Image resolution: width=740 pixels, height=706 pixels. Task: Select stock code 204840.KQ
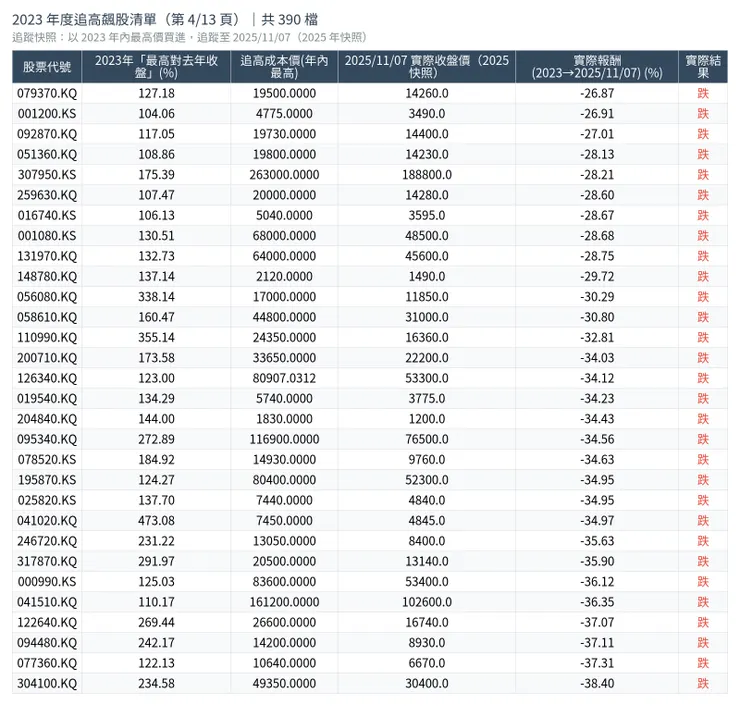pyautogui.click(x=47, y=419)
